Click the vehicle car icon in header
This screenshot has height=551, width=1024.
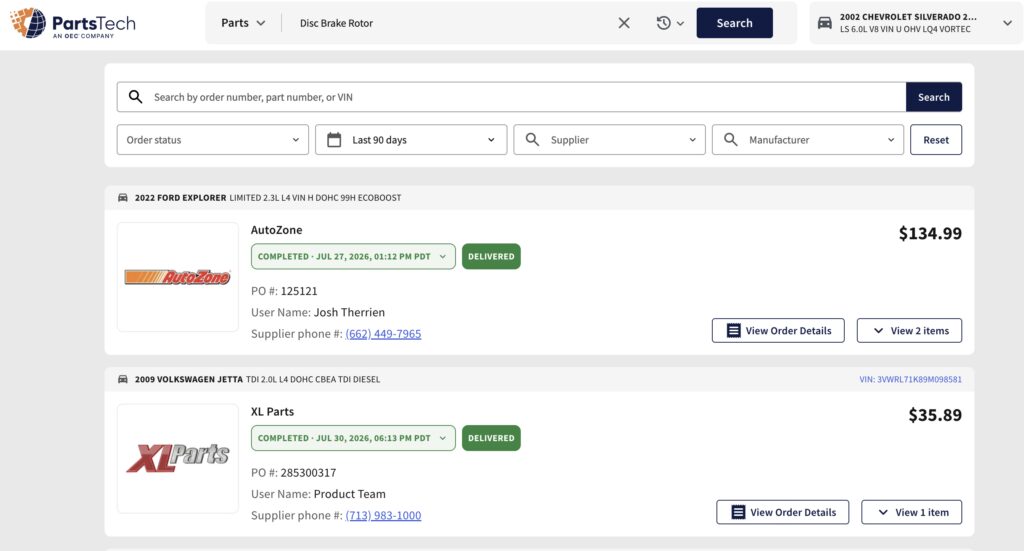click(x=825, y=23)
